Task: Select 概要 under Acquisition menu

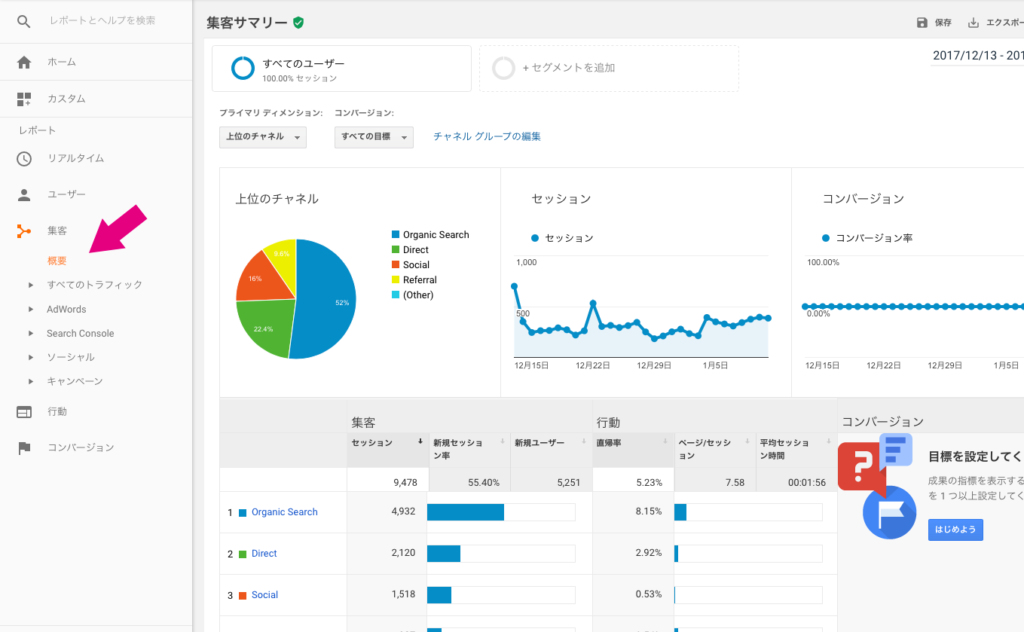Action: point(57,261)
